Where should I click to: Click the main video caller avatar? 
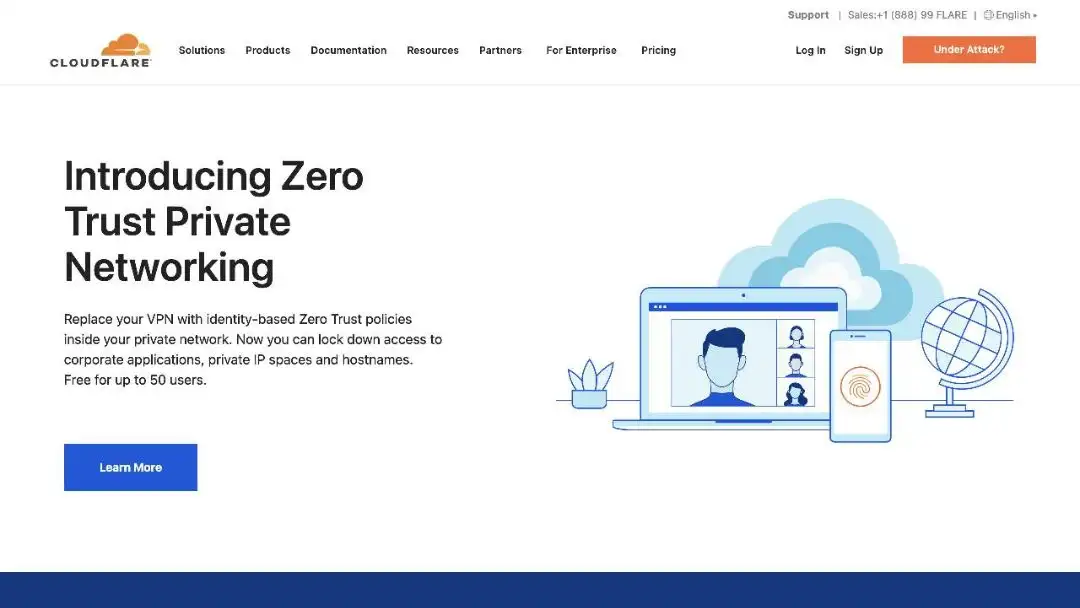(722, 364)
